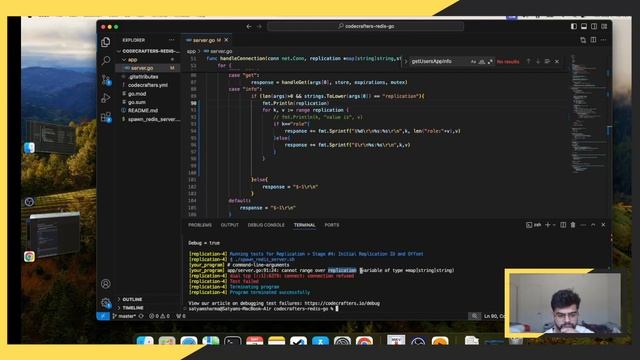Toggle Use Regular Expression in Find widget
The height and width of the screenshot is (360, 640).
490,61
